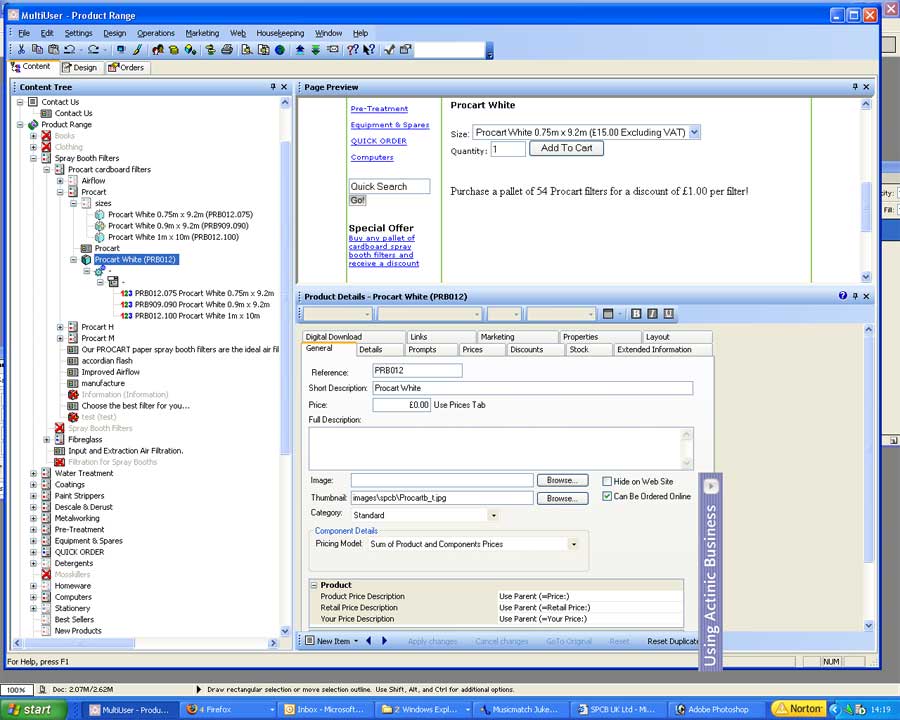The height and width of the screenshot is (720, 900).
Task: Uncheck Can Be Ordered Online
Action: point(607,496)
